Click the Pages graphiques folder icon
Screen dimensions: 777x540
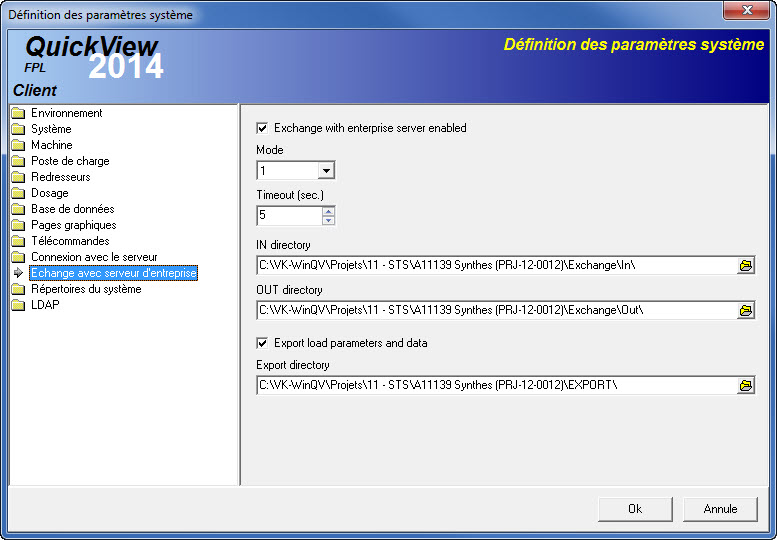[x=18, y=225]
